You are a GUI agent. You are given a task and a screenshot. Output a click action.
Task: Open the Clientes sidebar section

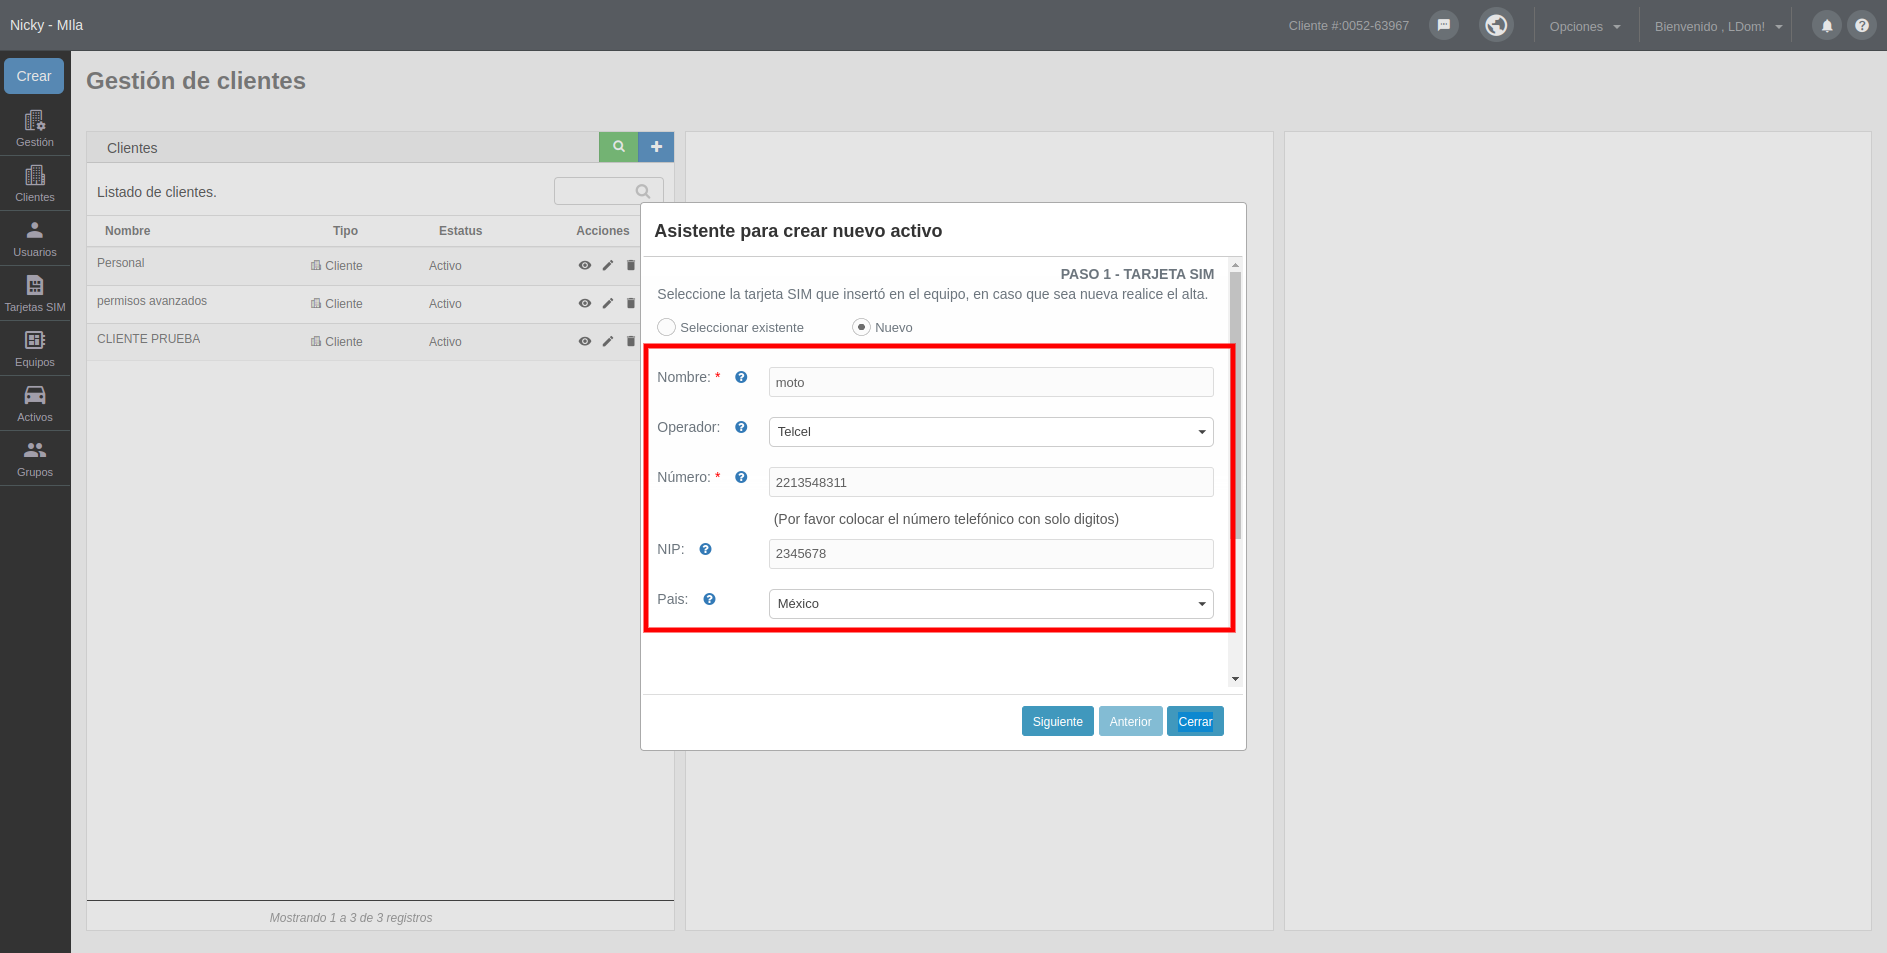[35, 183]
